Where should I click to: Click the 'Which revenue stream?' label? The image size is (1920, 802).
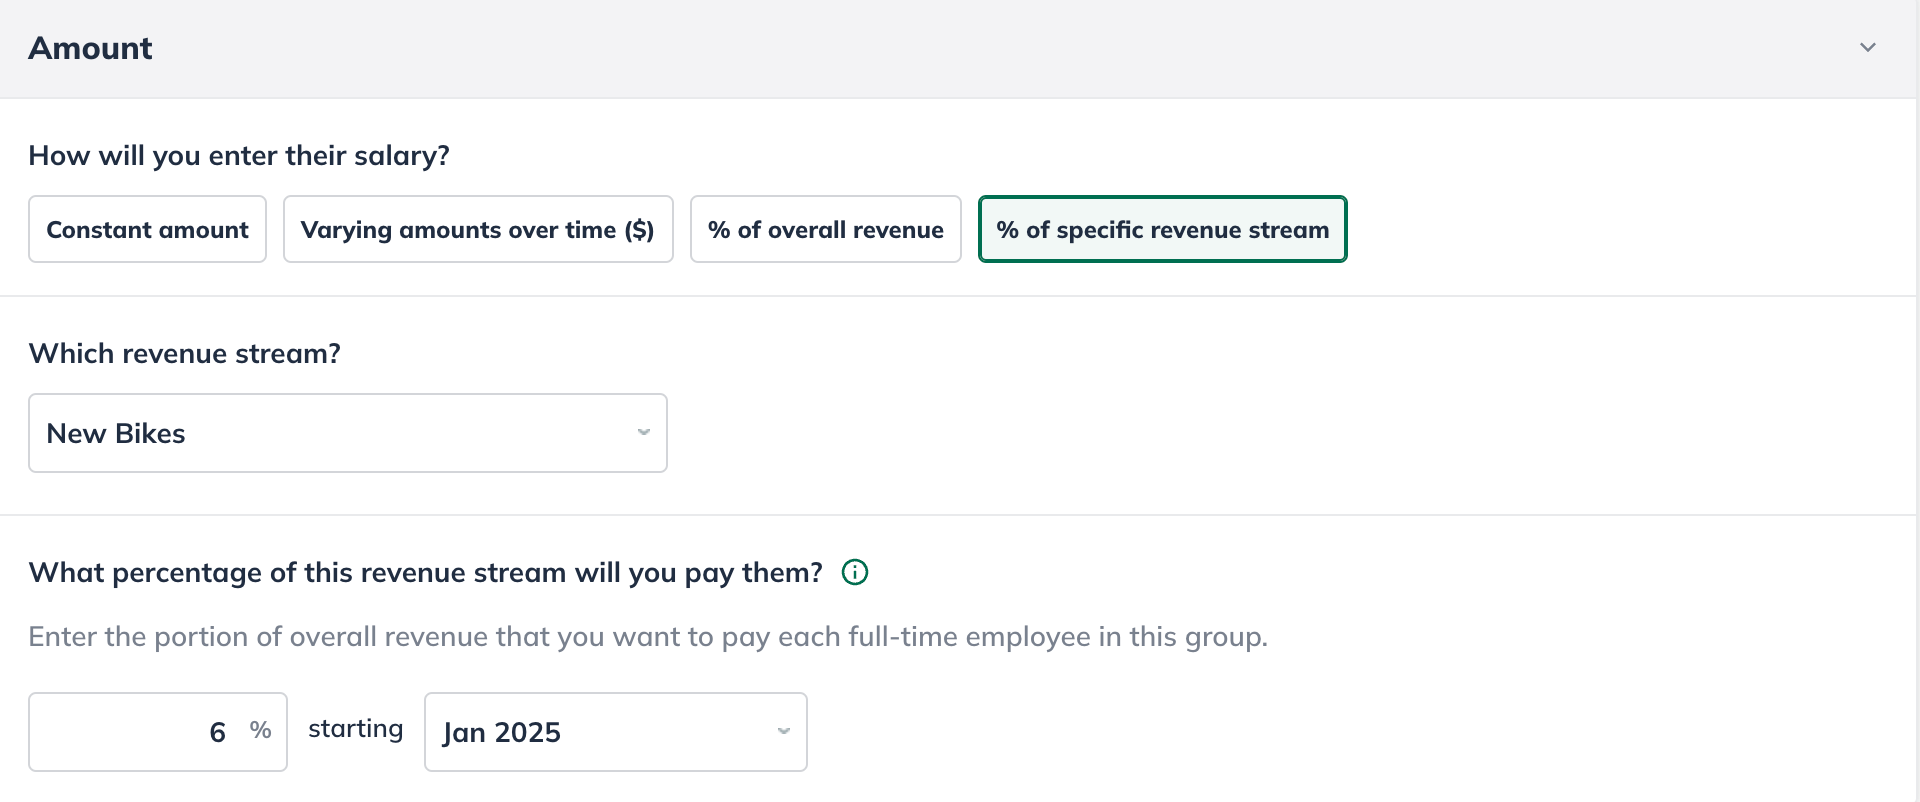(185, 353)
